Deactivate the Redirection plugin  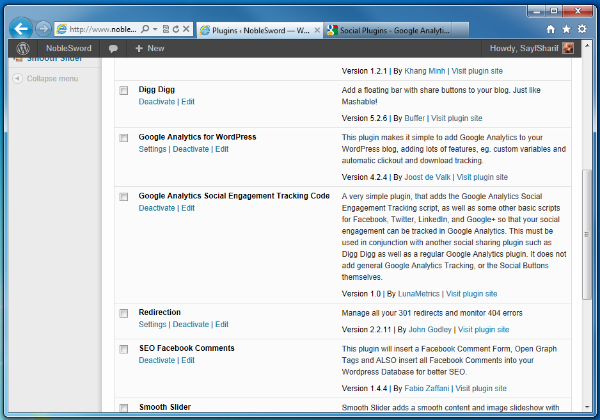pos(191,324)
